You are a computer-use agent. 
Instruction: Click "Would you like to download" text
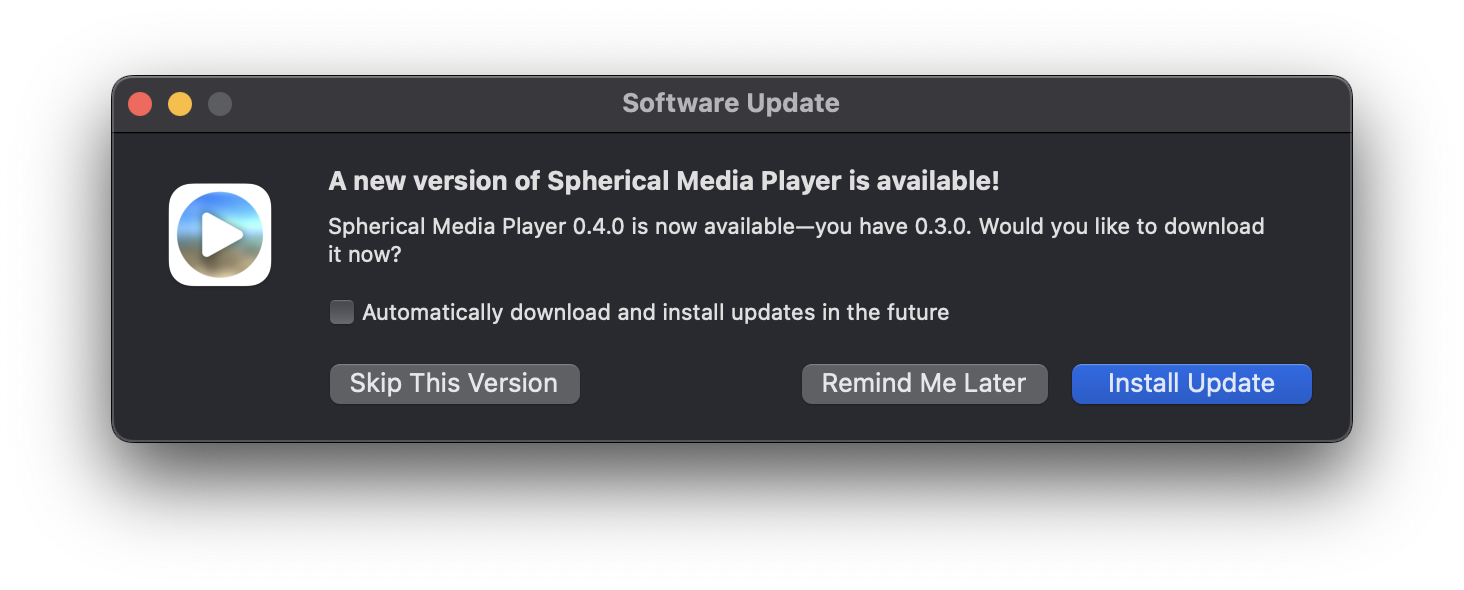1122,226
